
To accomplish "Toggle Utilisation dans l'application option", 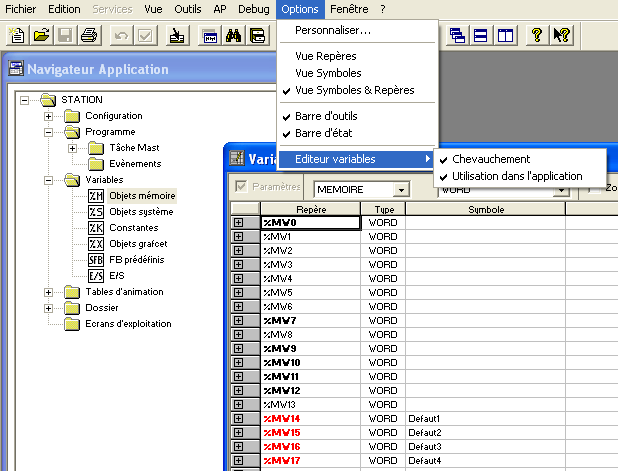I will coord(517,176).
